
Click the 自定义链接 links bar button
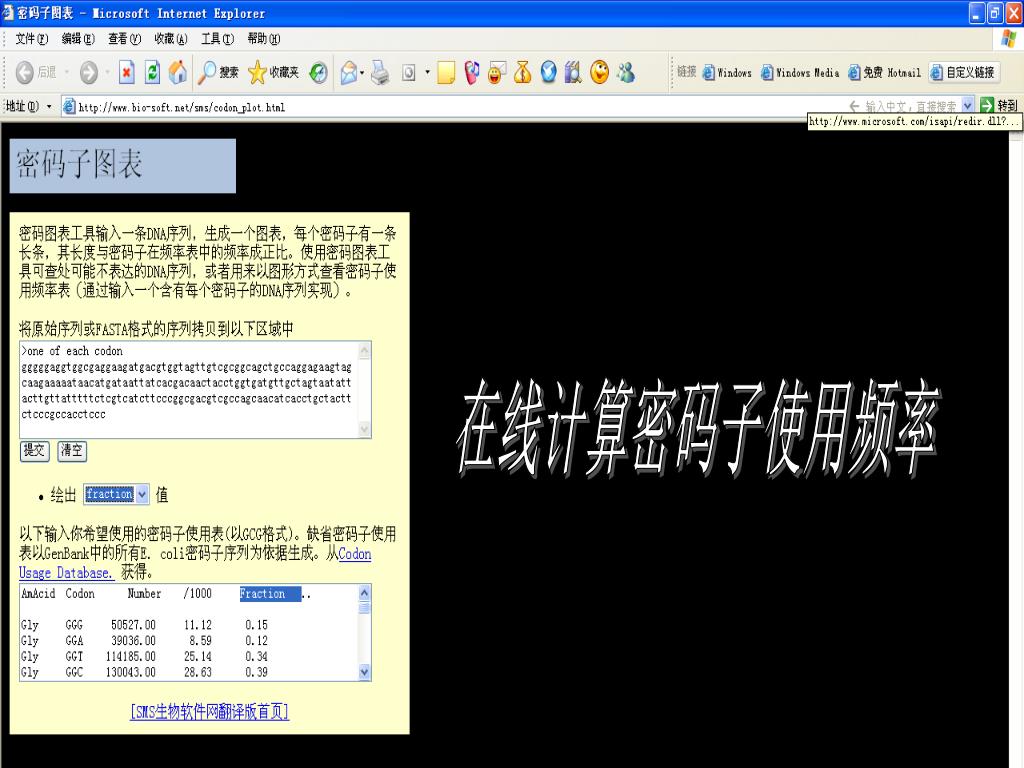pyautogui.click(x=964, y=72)
